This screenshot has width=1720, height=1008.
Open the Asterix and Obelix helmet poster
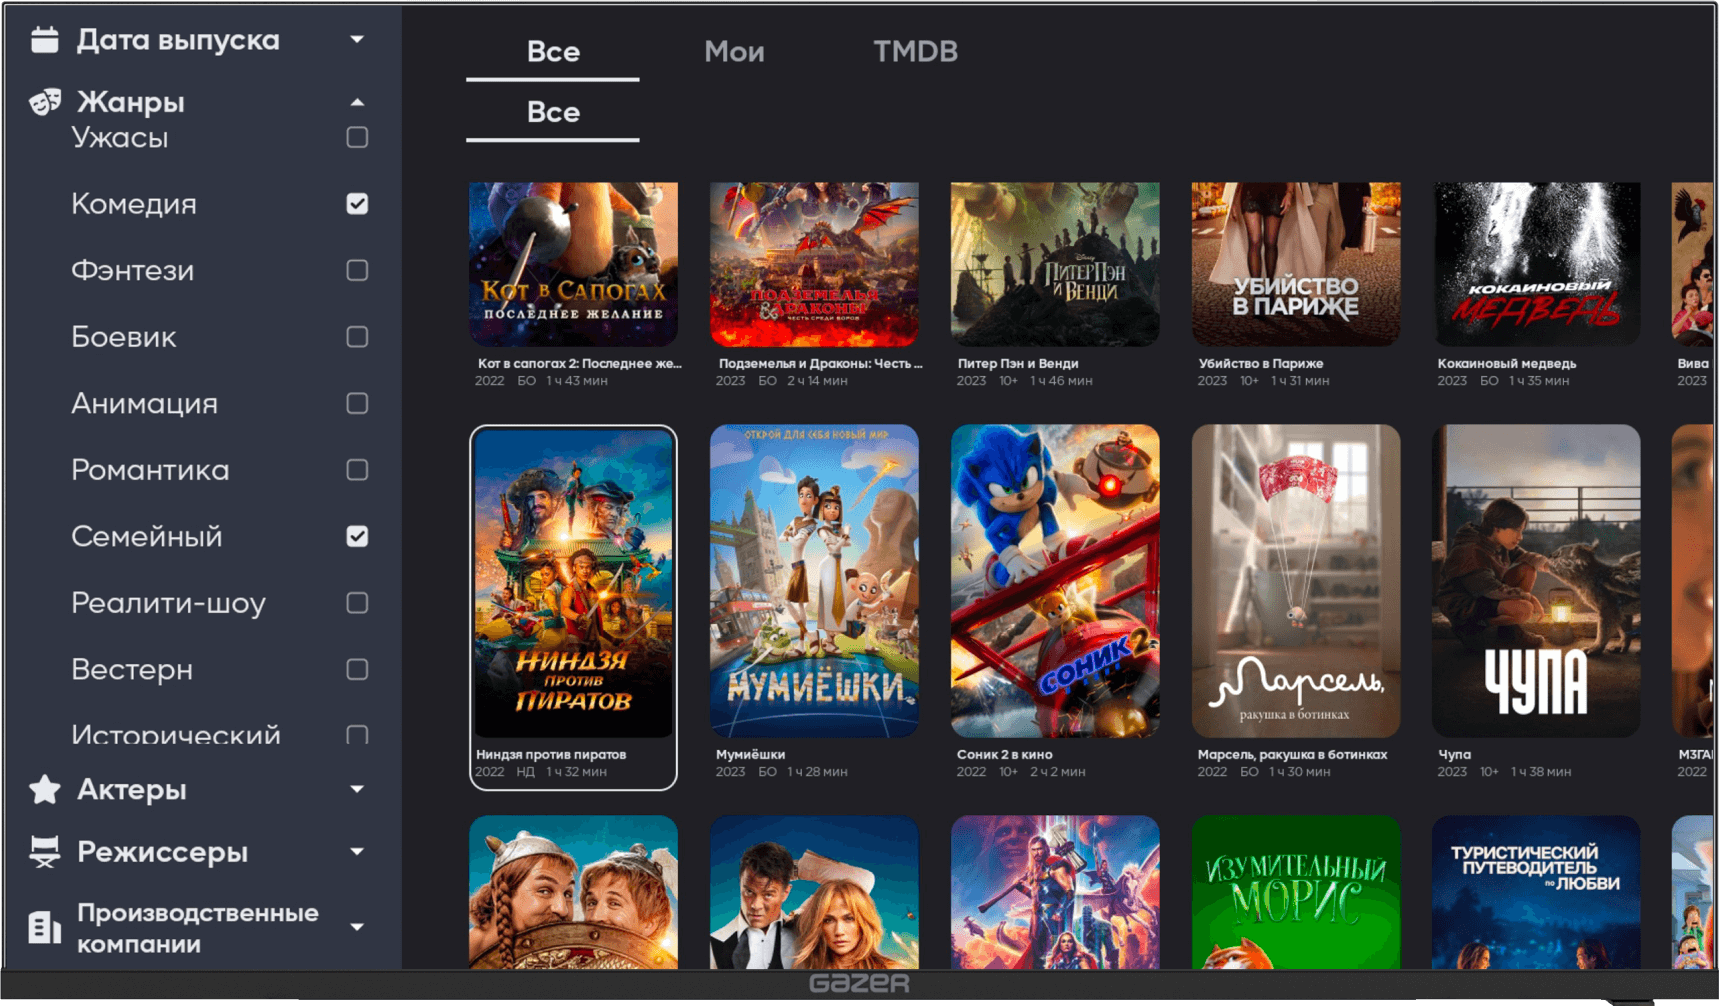pyautogui.click(x=573, y=892)
